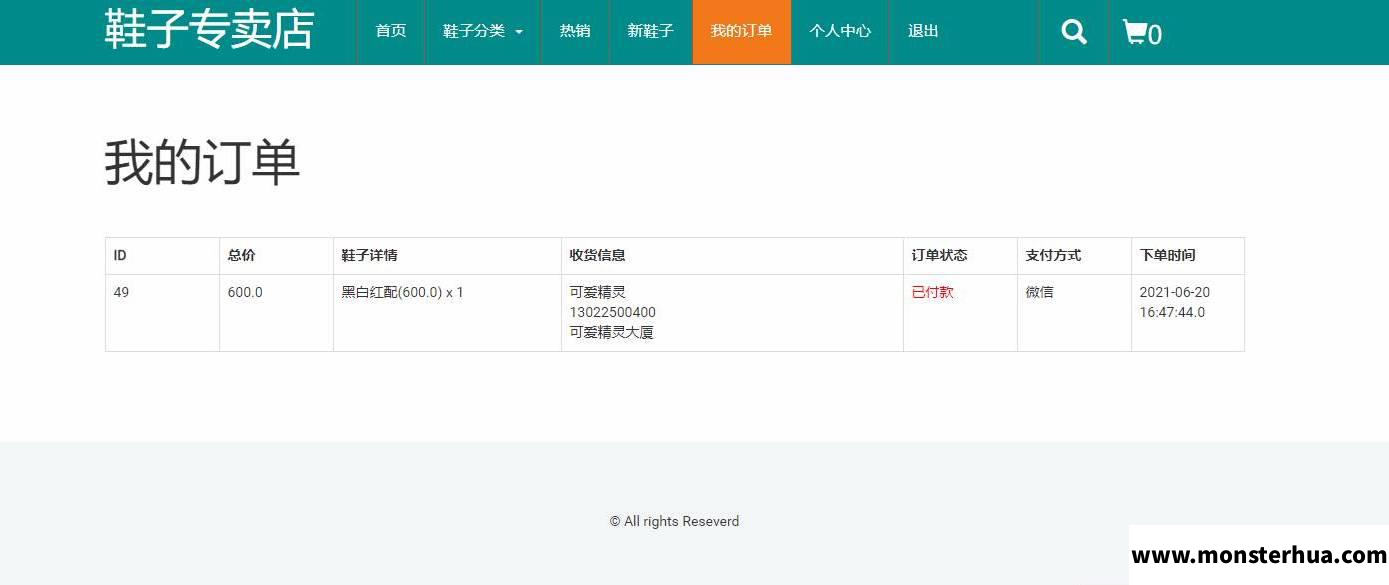Viewport: 1389px width, 585px height.
Task: Click 黑白红配(600.0) x 1 item detail
Action: [x=403, y=293]
